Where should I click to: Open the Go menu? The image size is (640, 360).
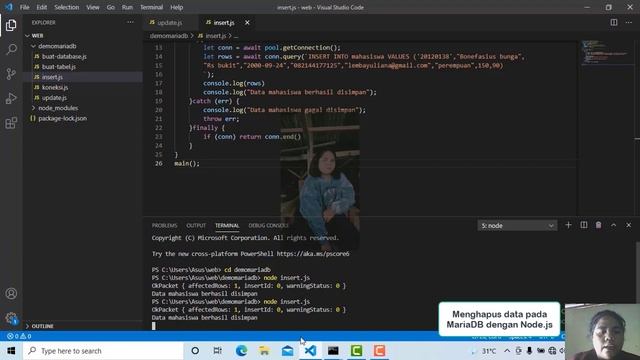111,7
